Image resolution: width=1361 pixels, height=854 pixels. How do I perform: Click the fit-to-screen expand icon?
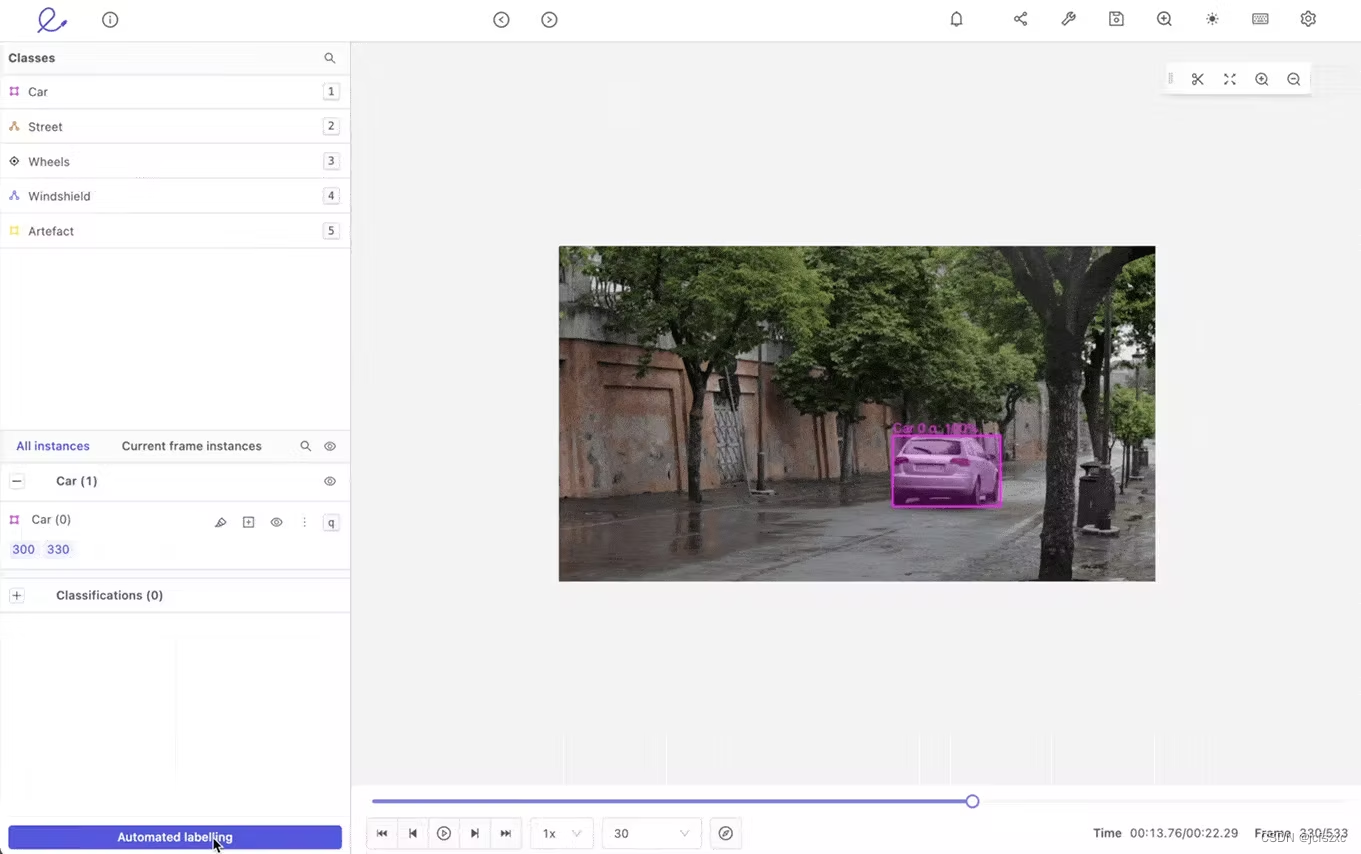pos(1229,79)
